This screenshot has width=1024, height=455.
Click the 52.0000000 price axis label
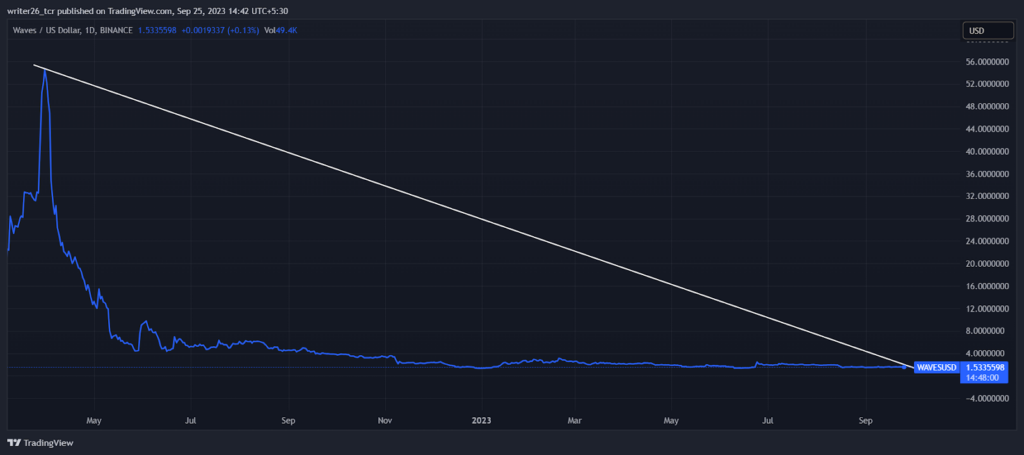985,84
